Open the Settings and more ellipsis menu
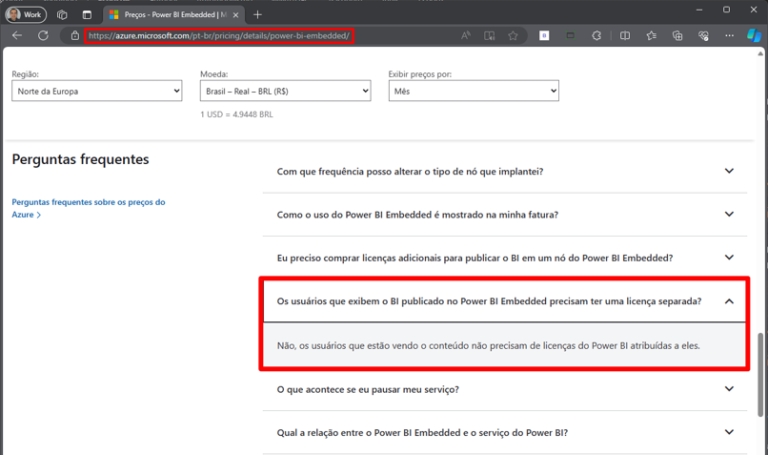The image size is (768, 455). tap(728, 35)
